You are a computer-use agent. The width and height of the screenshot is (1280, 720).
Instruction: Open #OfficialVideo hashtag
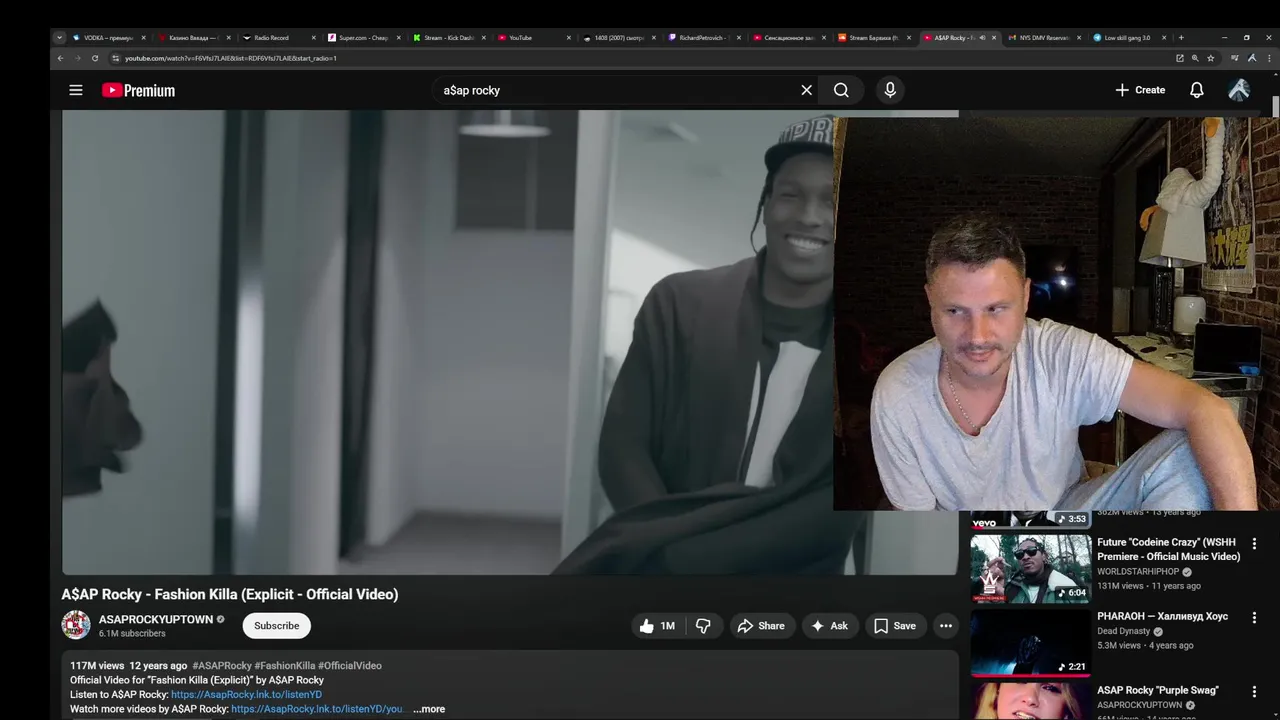[x=350, y=666]
